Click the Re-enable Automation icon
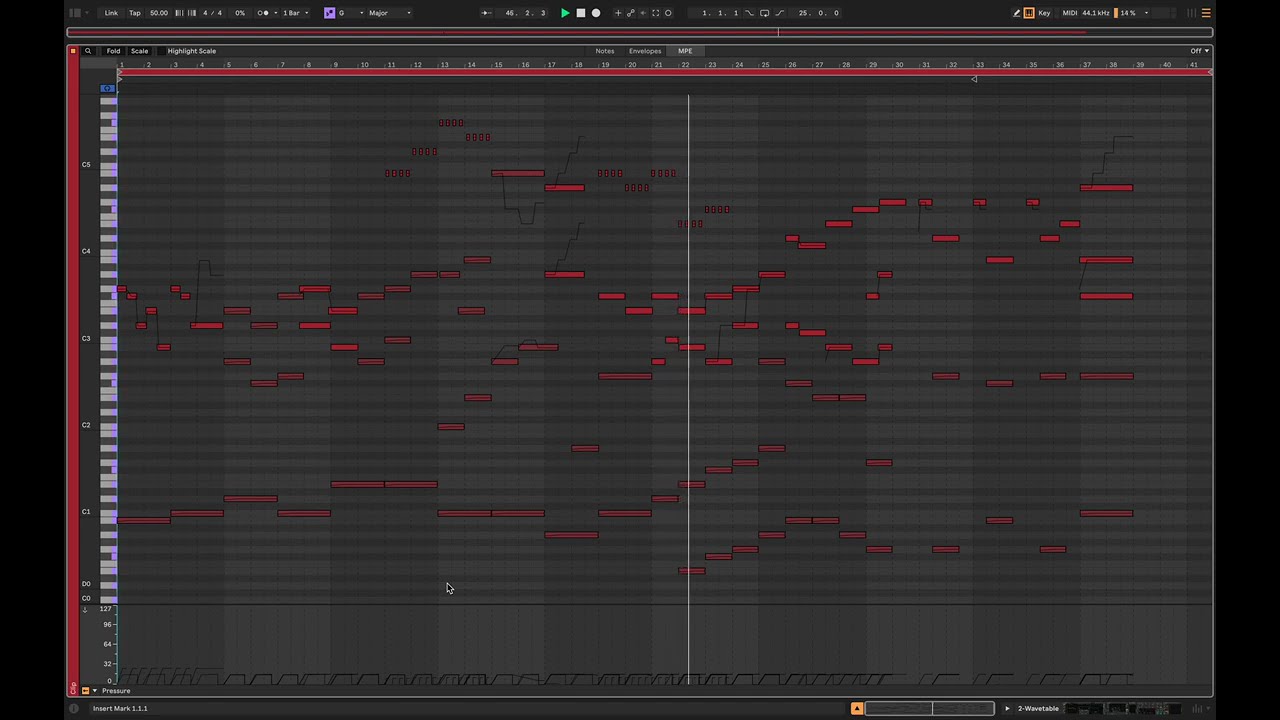Screen dimensions: 1280x720 [643, 13]
